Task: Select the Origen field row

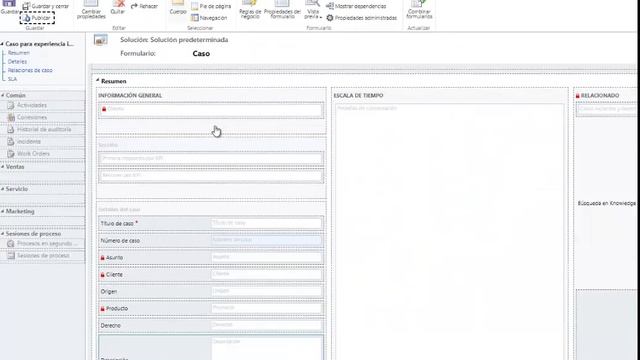Action: point(211,291)
